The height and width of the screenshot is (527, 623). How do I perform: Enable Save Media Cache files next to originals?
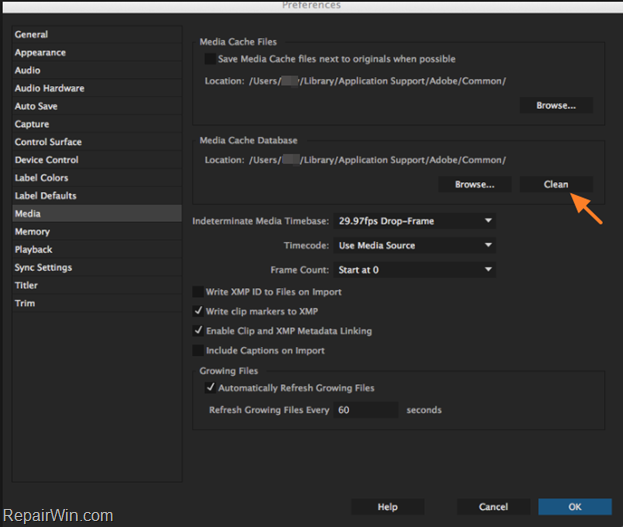tap(210, 59)
